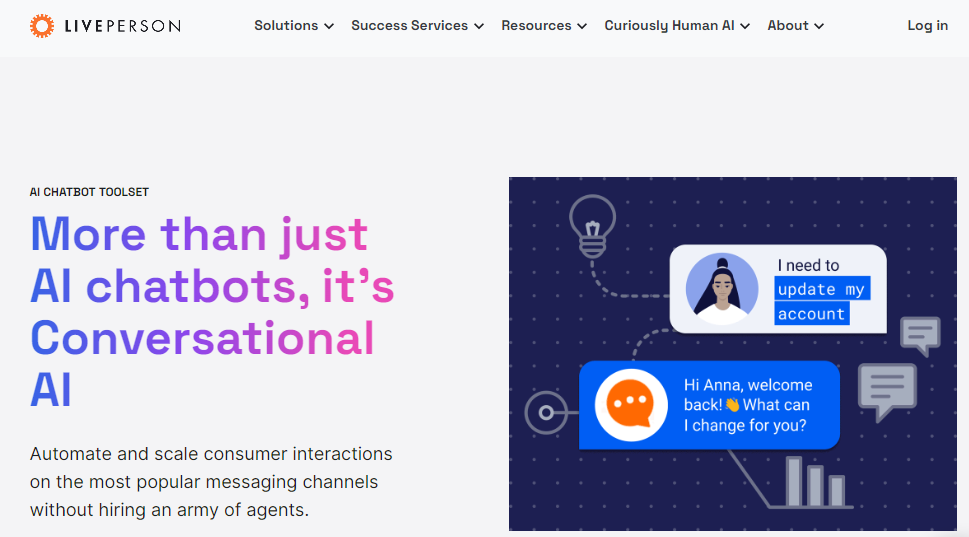The width and height of the screenshot is (969, 537).
Task: Click the circular target icon left of blue bubble
Action: click(x=546, y=413)
